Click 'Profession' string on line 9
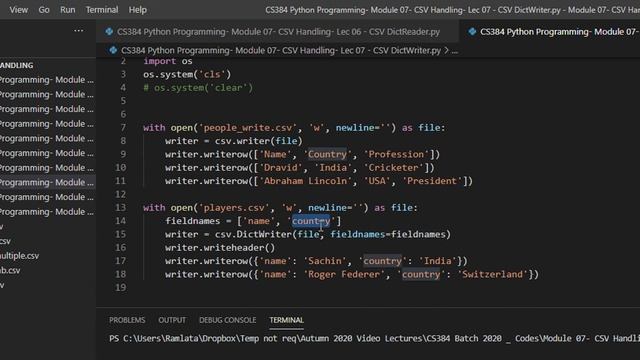640x360 pixels. tap(396, 154)
